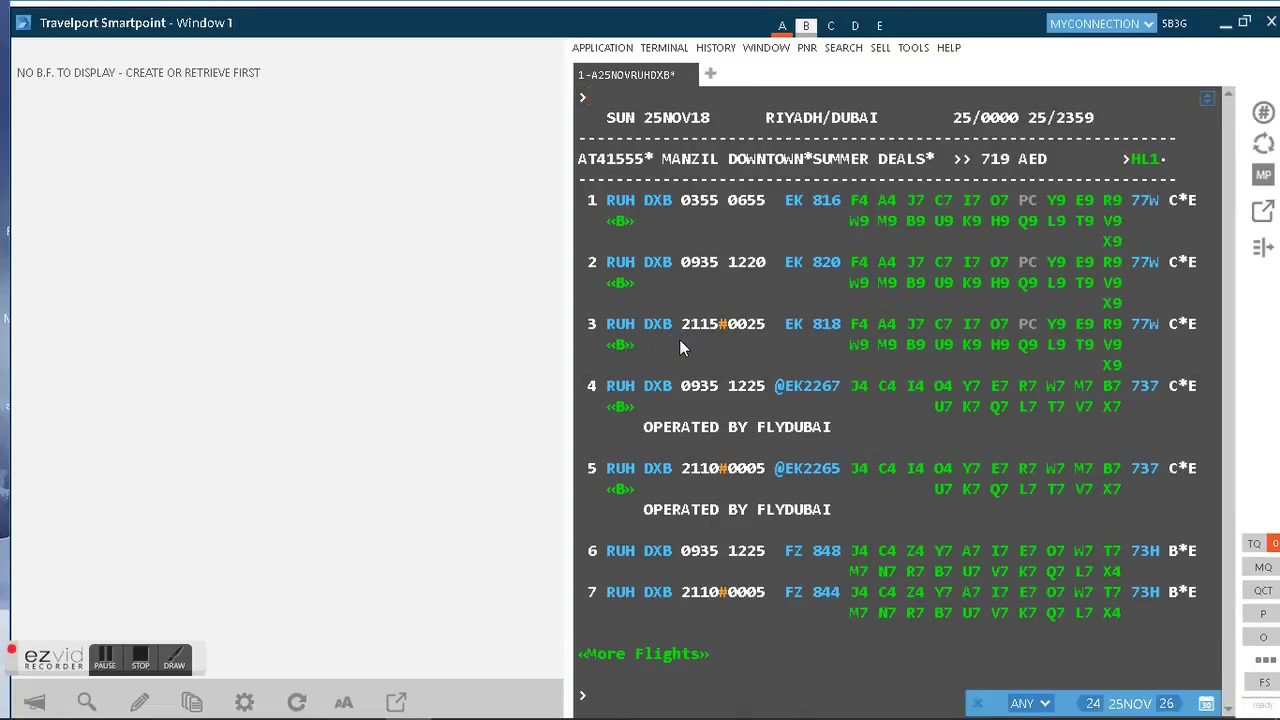The height and width of the screenshot is (720, 1280).
Task: Click the O quick button
Action: [x=1263, y=637]
